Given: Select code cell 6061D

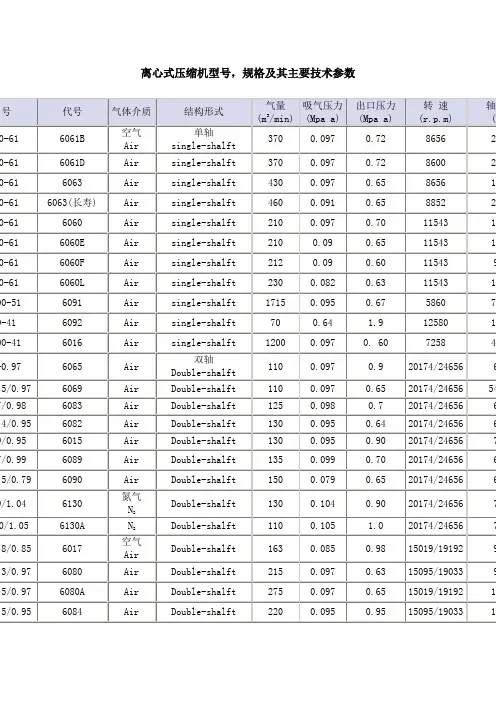Looking at the screenshot, I should (x=73, y=163).
